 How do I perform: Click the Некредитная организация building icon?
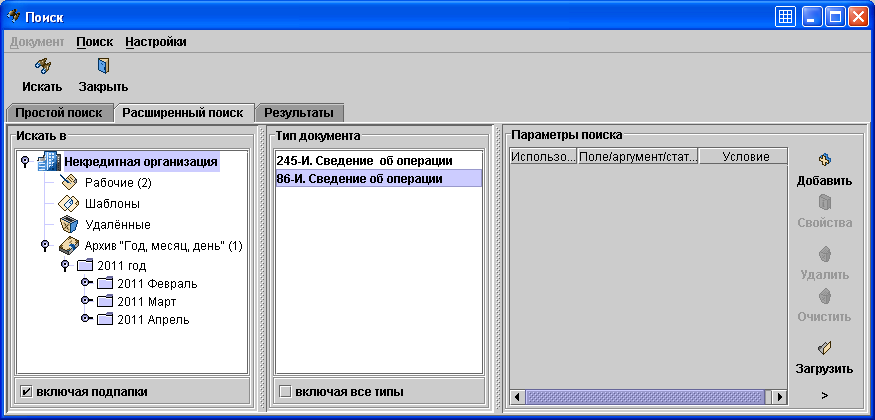49,162
